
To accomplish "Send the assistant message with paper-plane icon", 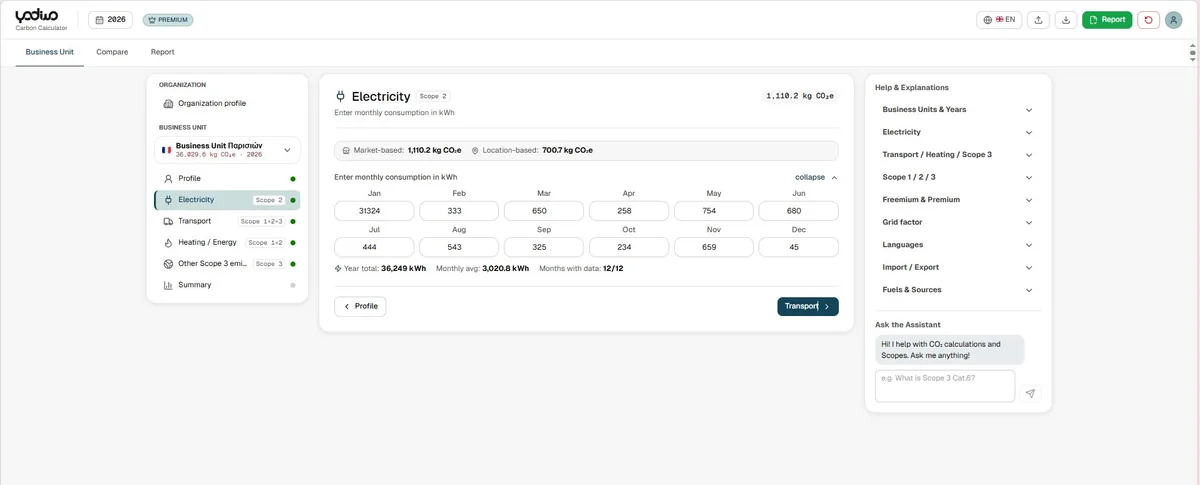I will [x=1030, y=393].
